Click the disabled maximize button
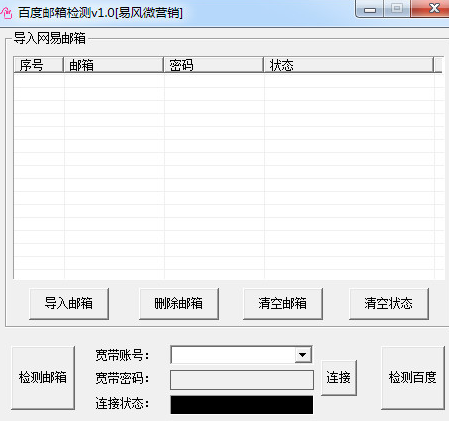Image resolution: width=449 pixels, height=421 pixels. click(397, 8)
